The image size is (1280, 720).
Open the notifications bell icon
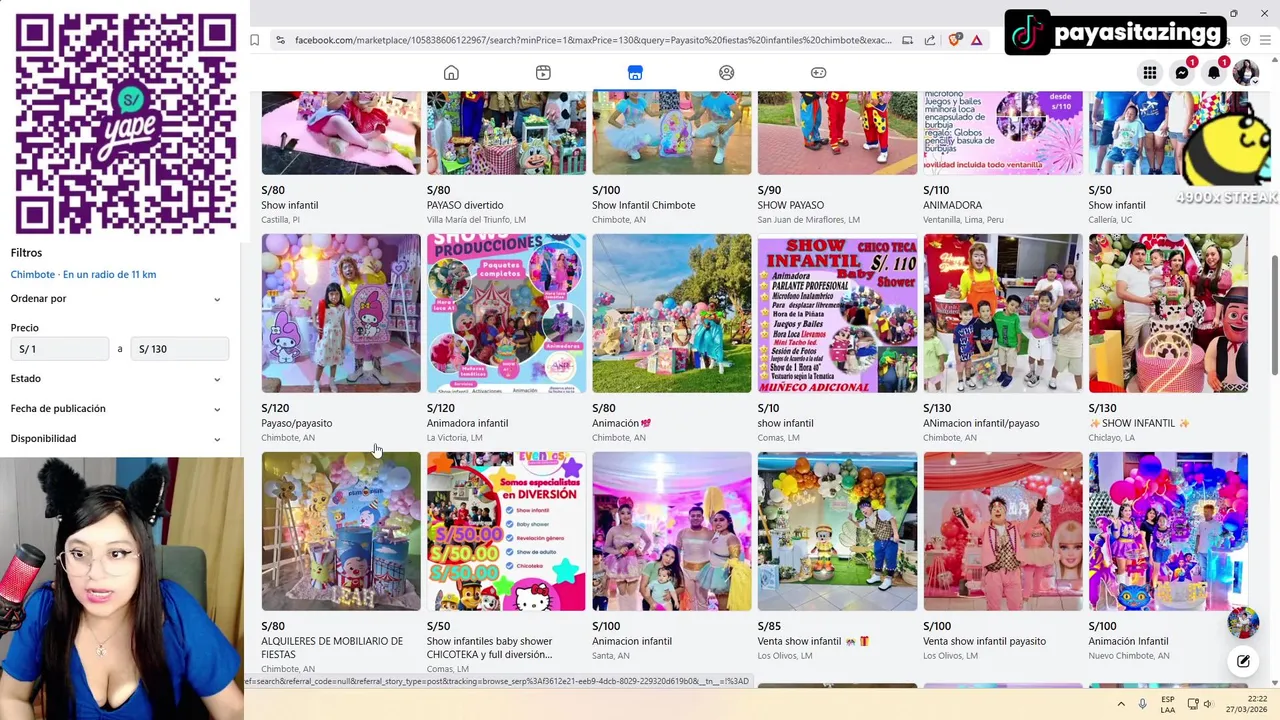[x=1214, y=73]
